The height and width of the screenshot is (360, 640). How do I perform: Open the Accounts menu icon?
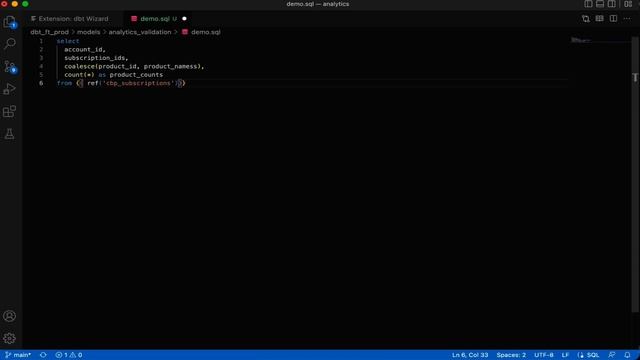(x=9, y=316)
